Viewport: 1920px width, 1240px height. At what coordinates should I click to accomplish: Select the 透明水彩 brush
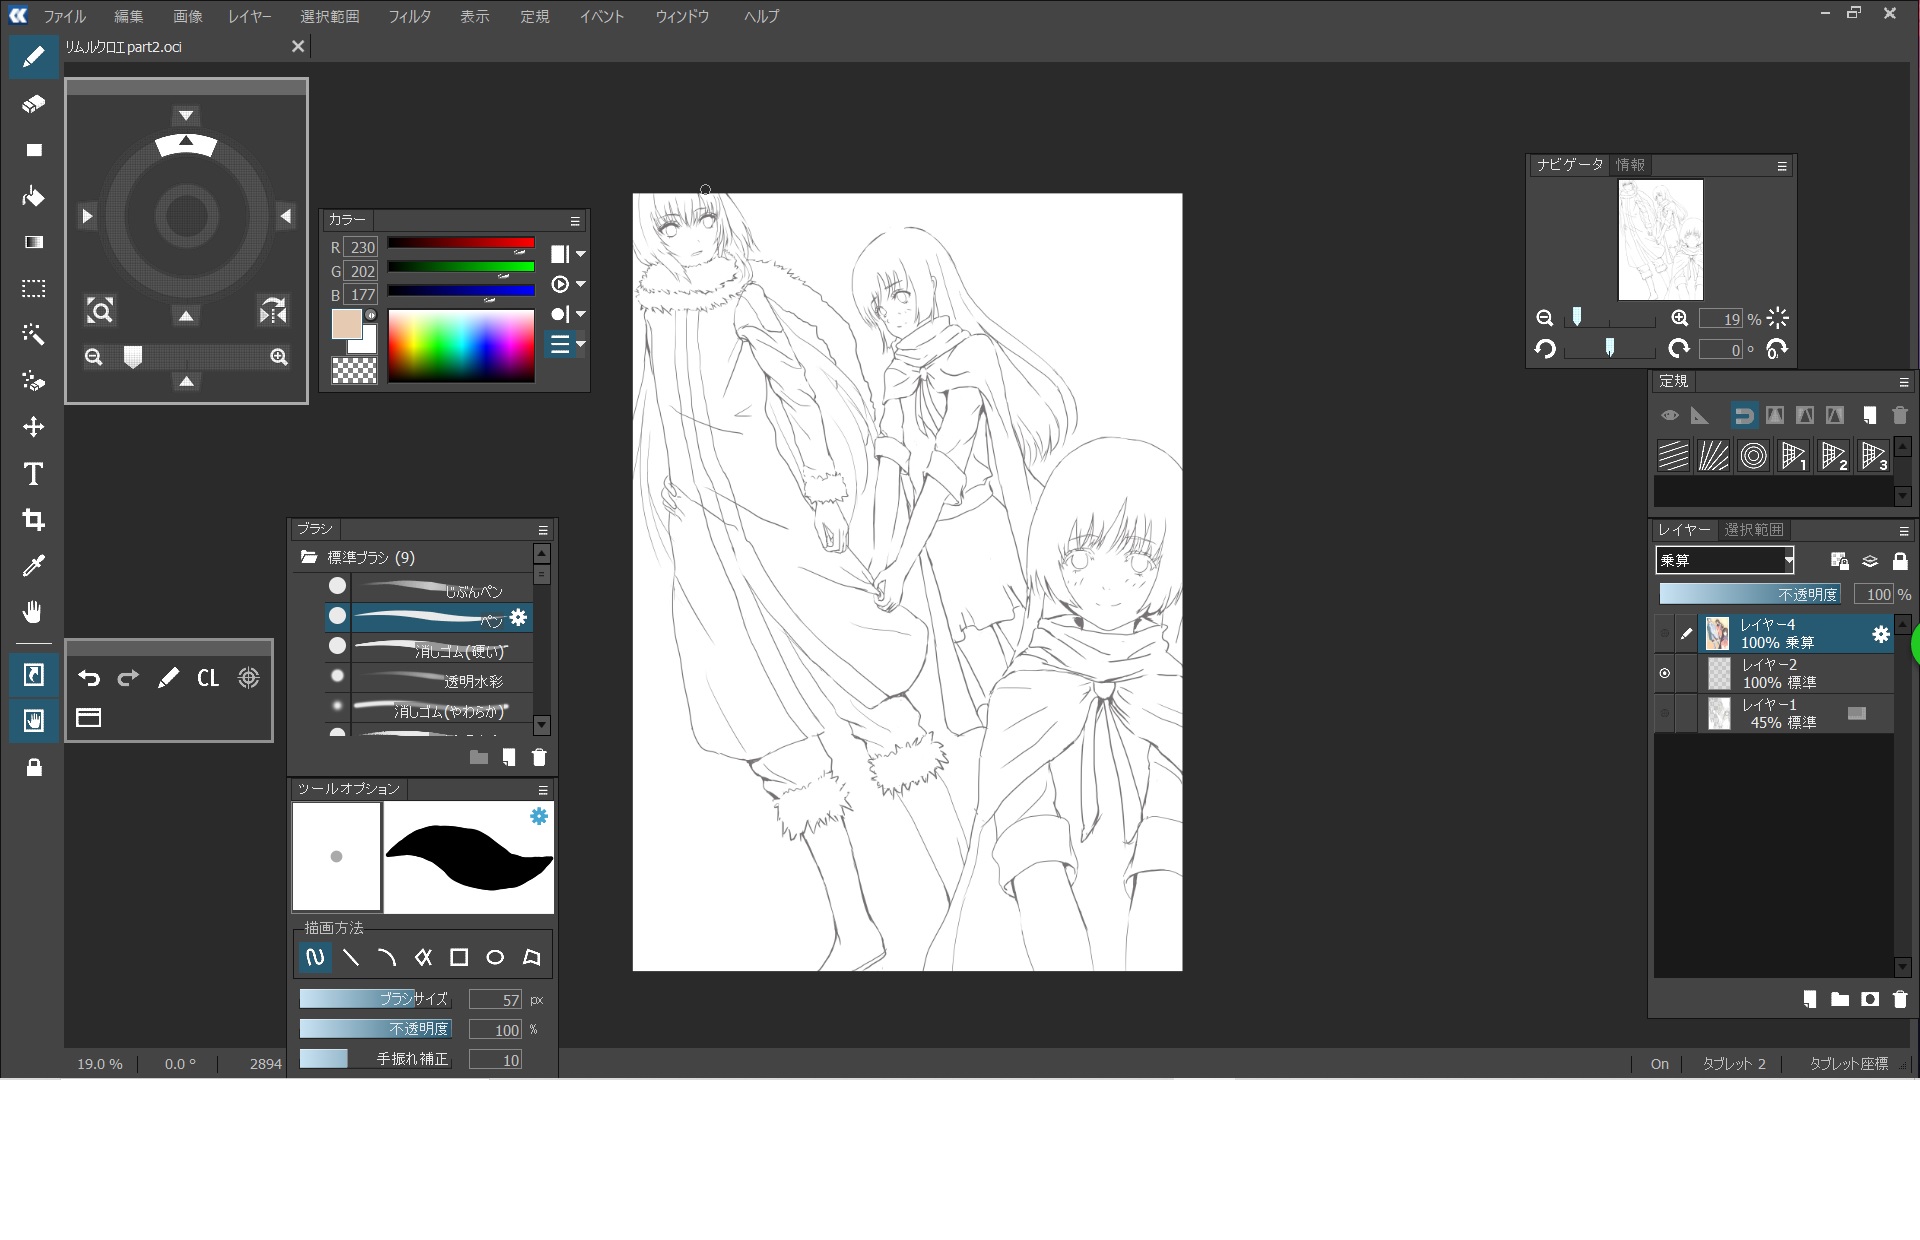pos(440,680)
